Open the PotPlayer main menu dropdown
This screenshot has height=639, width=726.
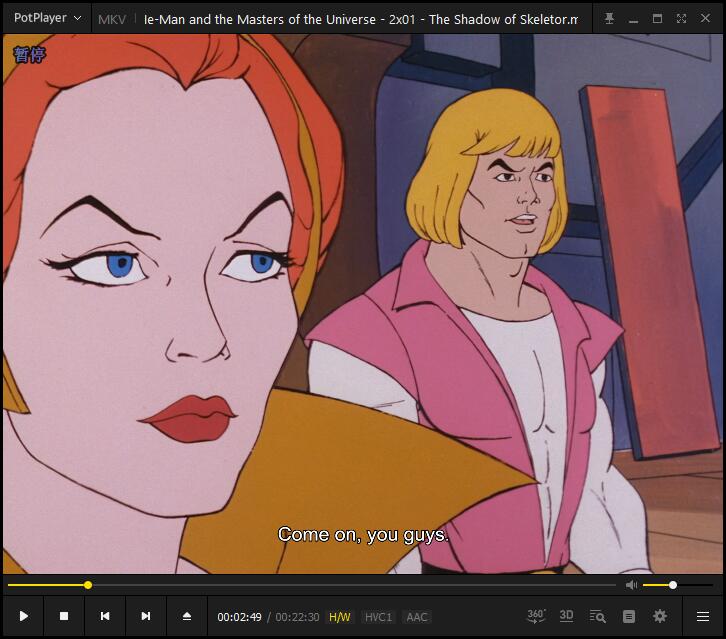click(47, 18)
